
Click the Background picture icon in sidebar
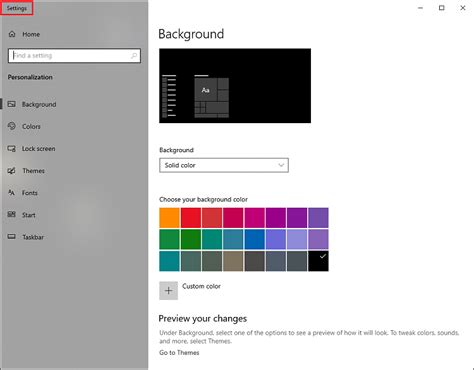tap(12, 104)
